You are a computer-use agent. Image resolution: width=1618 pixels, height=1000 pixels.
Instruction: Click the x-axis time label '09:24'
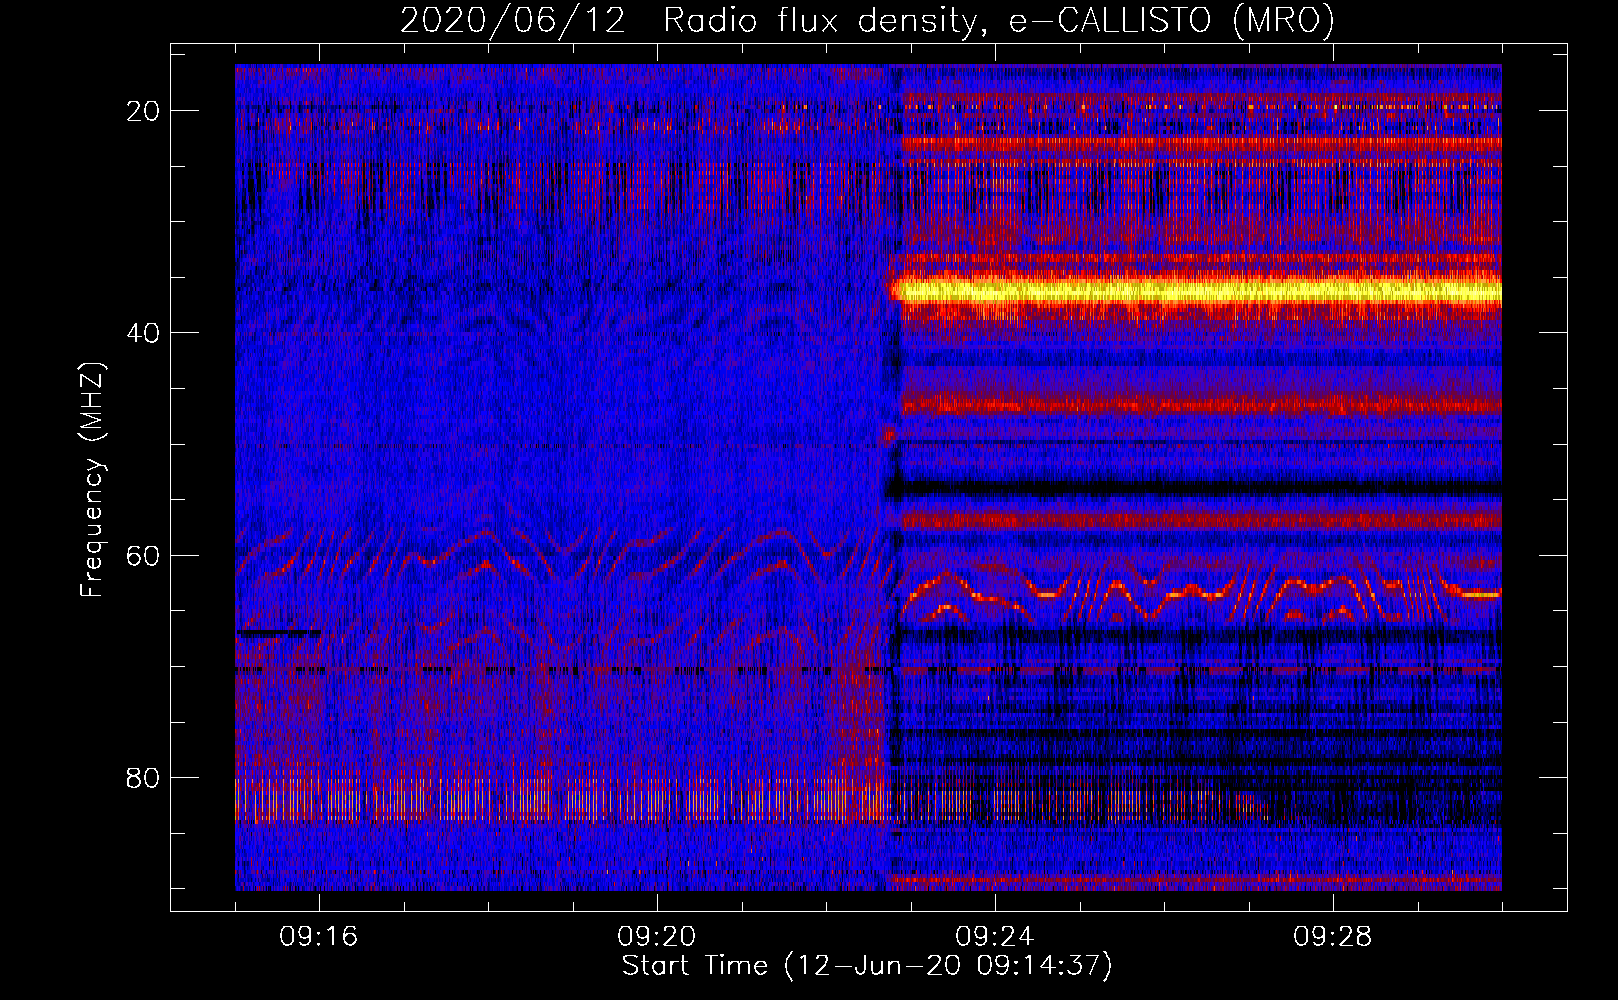coord(995,937)
